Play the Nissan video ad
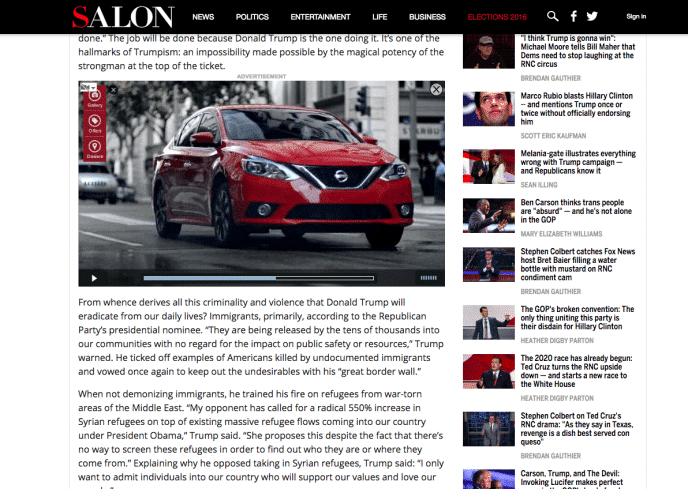688x489 pixels. [x=94, y=278]
